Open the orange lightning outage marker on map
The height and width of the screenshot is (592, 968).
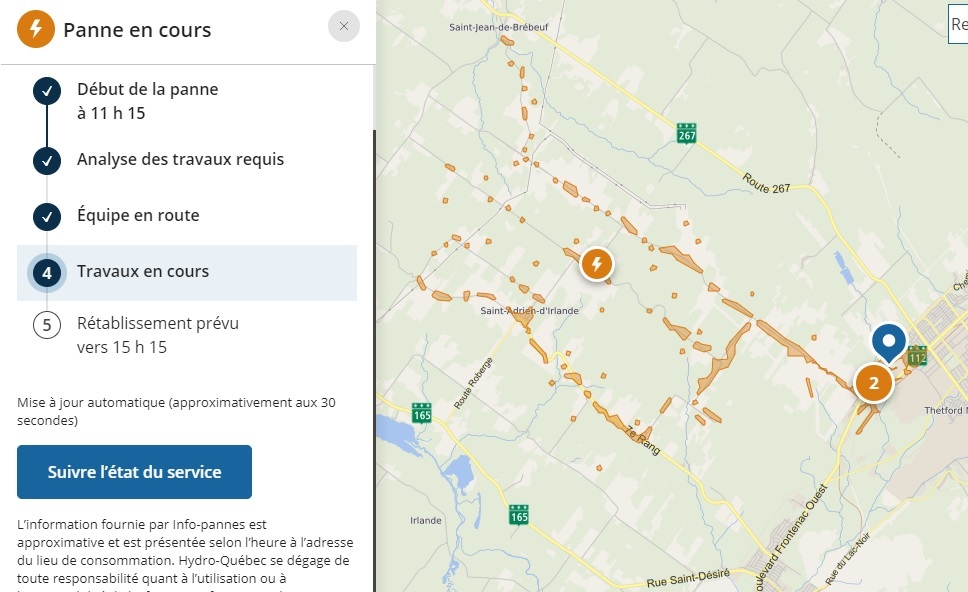pyautogui.click(x=596, y=264)
